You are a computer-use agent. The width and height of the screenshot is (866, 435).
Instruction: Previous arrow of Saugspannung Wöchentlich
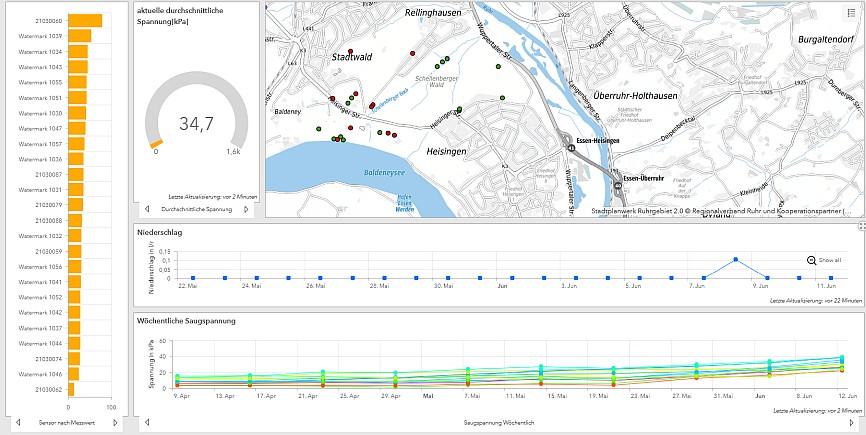click(147, 422)
